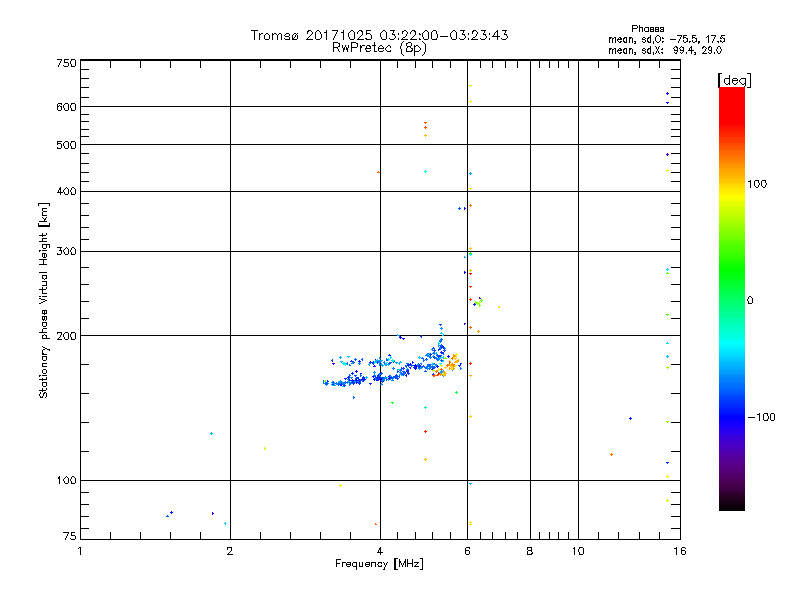Click the green-yellow point cluster near 250 km
Screen dimensions: 800x600
click(x=478, y=302)
